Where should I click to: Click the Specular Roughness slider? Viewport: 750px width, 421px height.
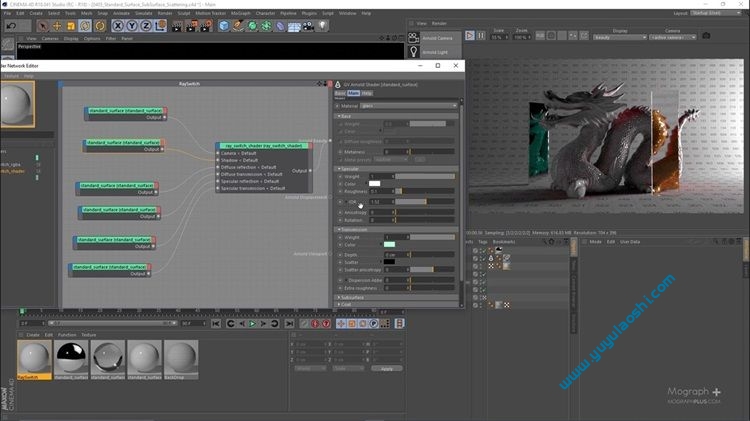425,191
